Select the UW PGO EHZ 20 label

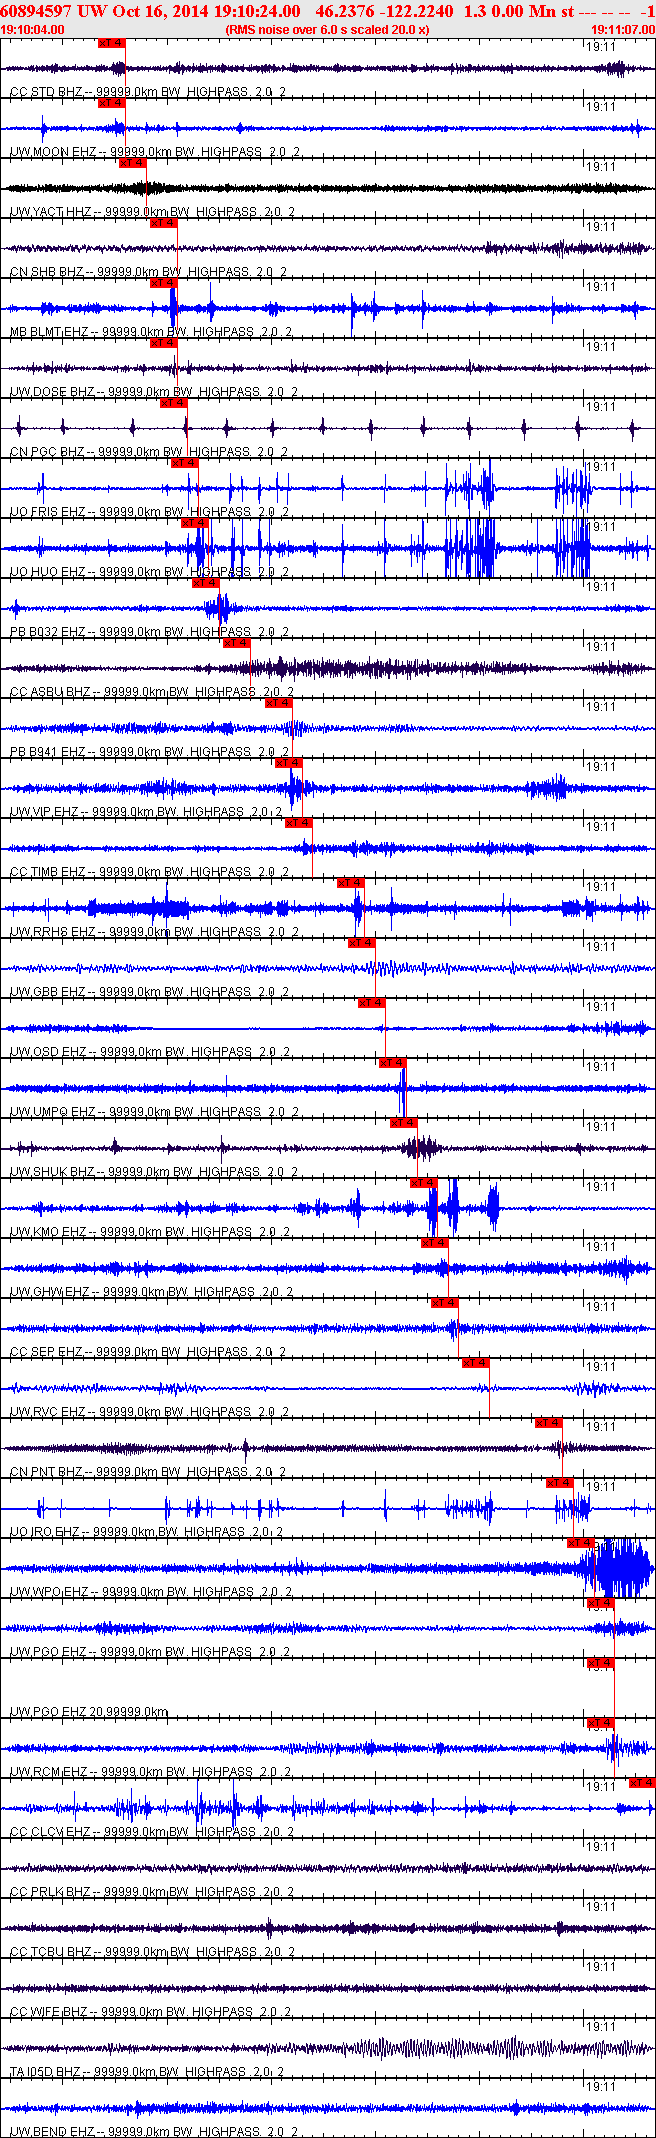(89, 1712)
